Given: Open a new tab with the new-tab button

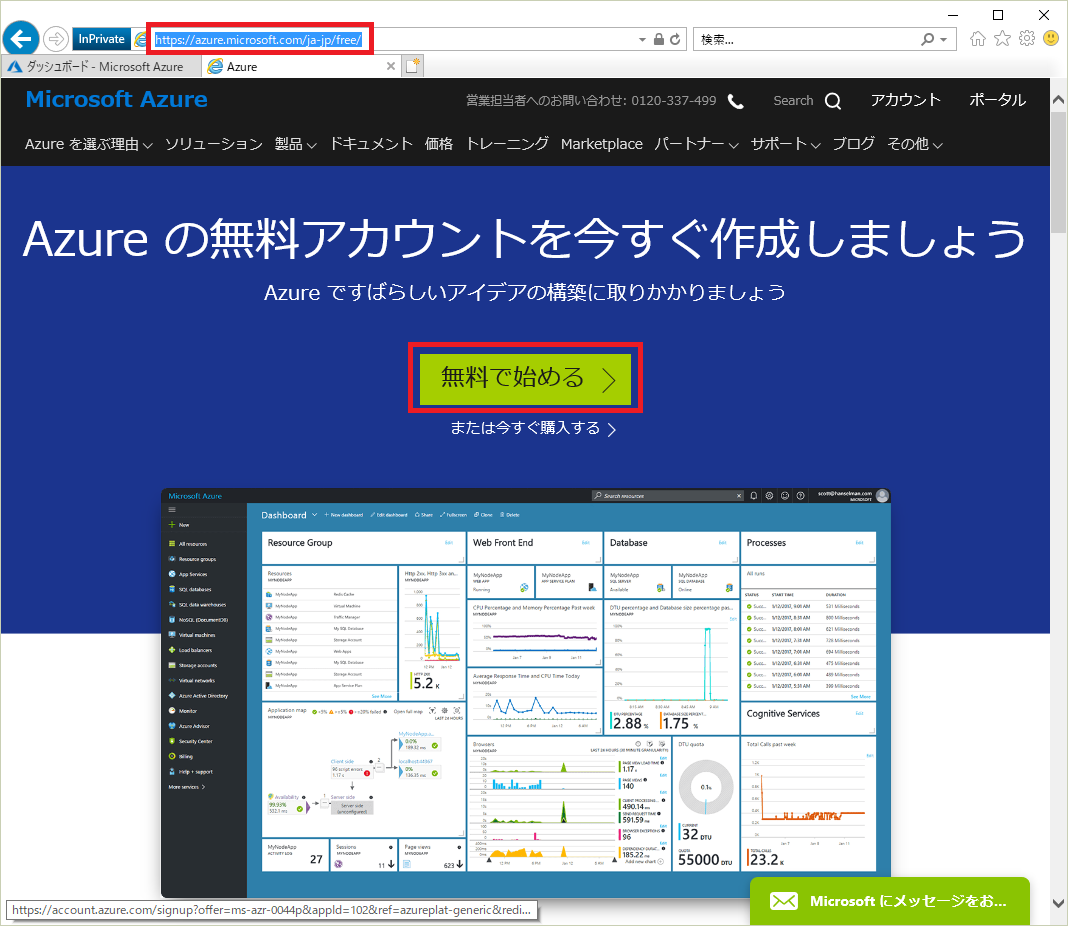Looking at the screenshot, I should point(413,66).
